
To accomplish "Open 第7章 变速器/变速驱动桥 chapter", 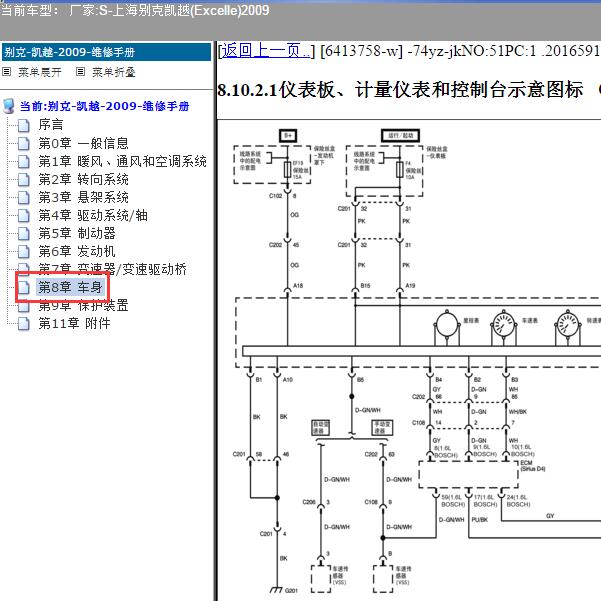I will coord(112,269).
